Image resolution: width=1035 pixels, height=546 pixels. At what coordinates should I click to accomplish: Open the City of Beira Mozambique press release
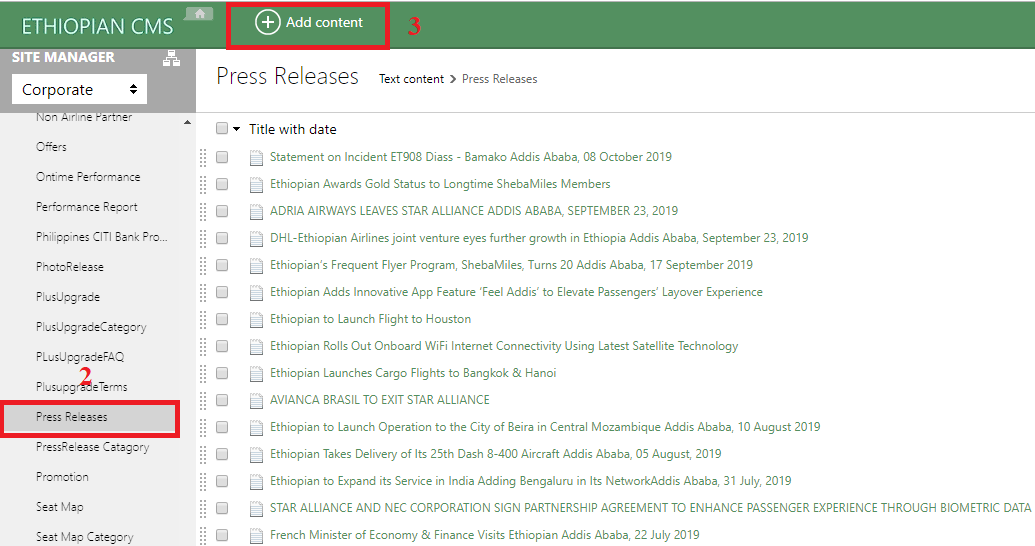pos(545,427)
